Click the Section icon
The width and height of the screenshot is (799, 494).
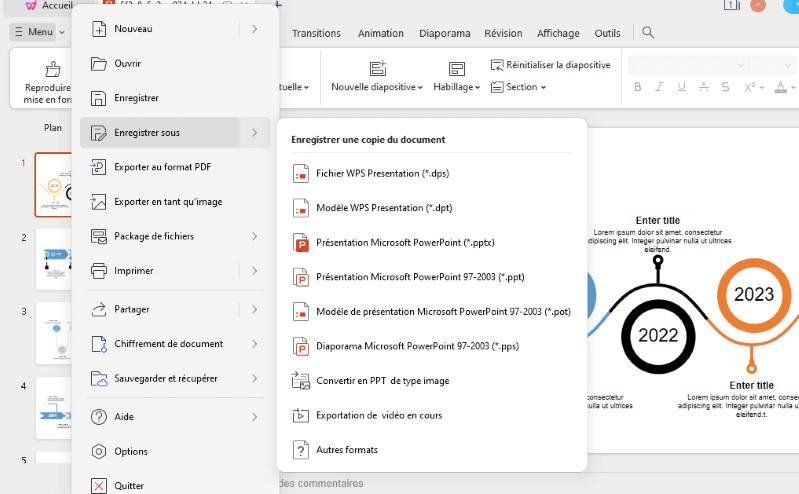(497, 87)
